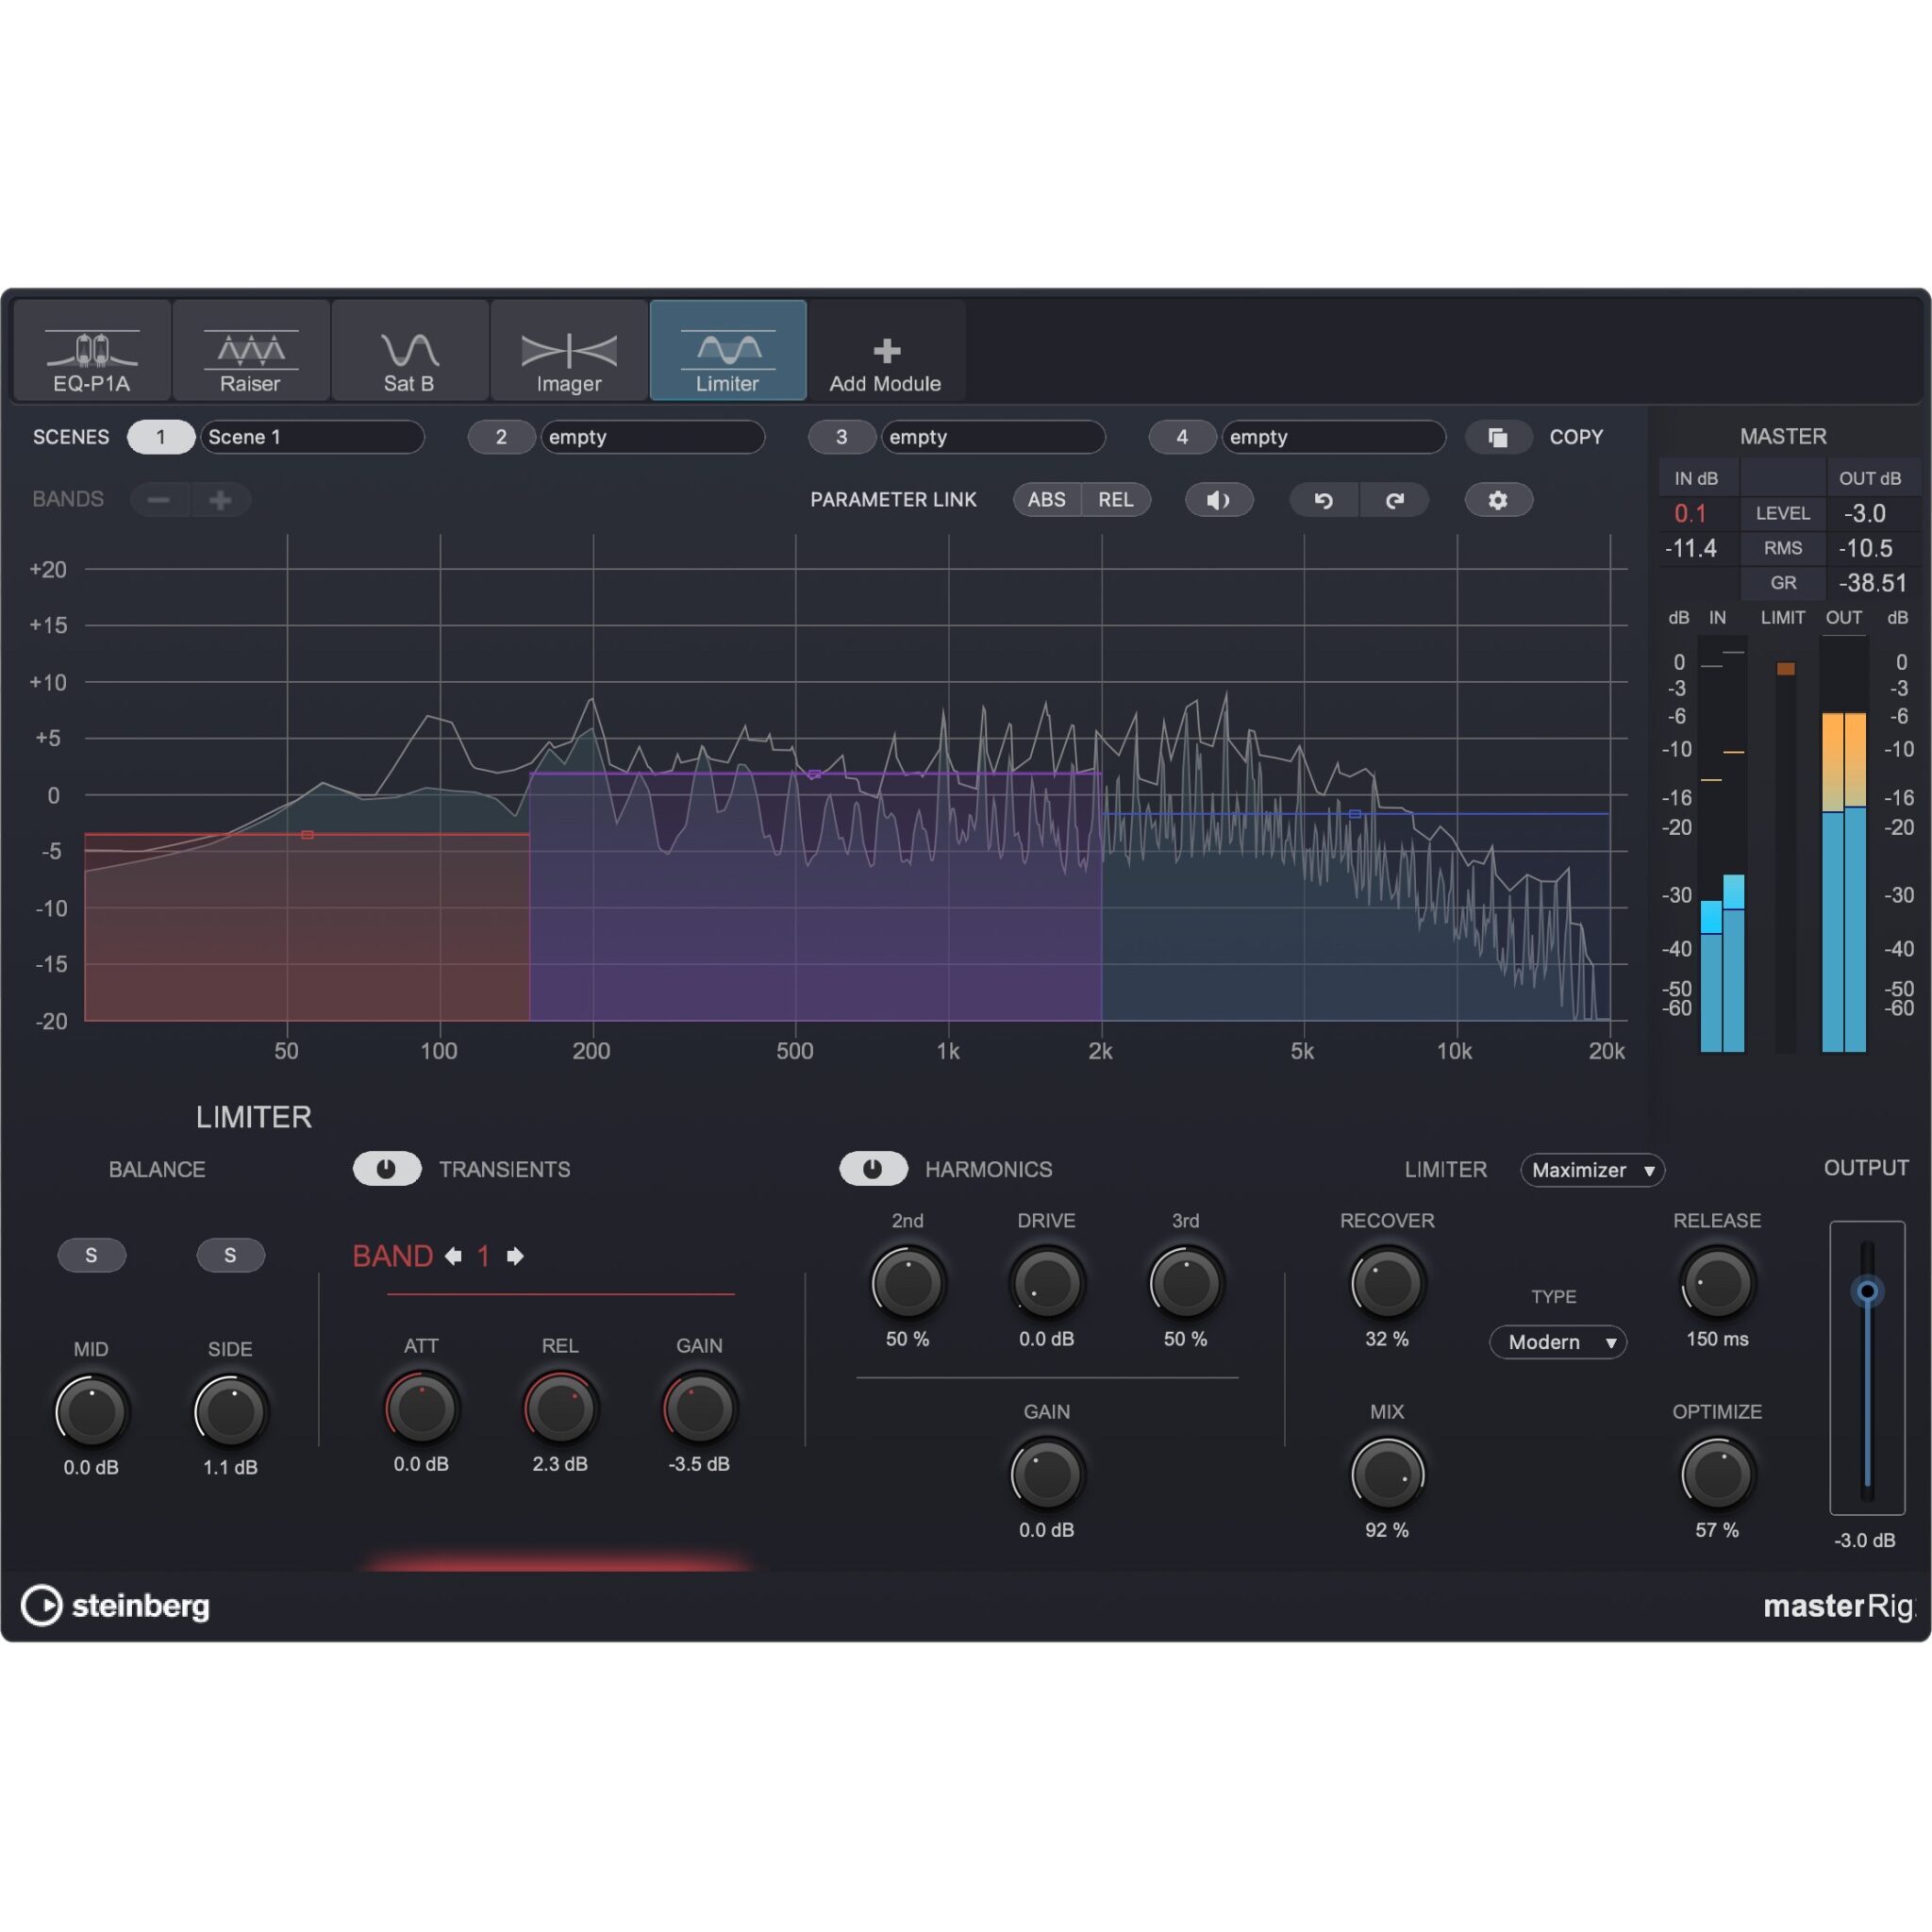Expand the Modern type selector
Screen dimensions: 1932x1932
coord(1558,1342)
